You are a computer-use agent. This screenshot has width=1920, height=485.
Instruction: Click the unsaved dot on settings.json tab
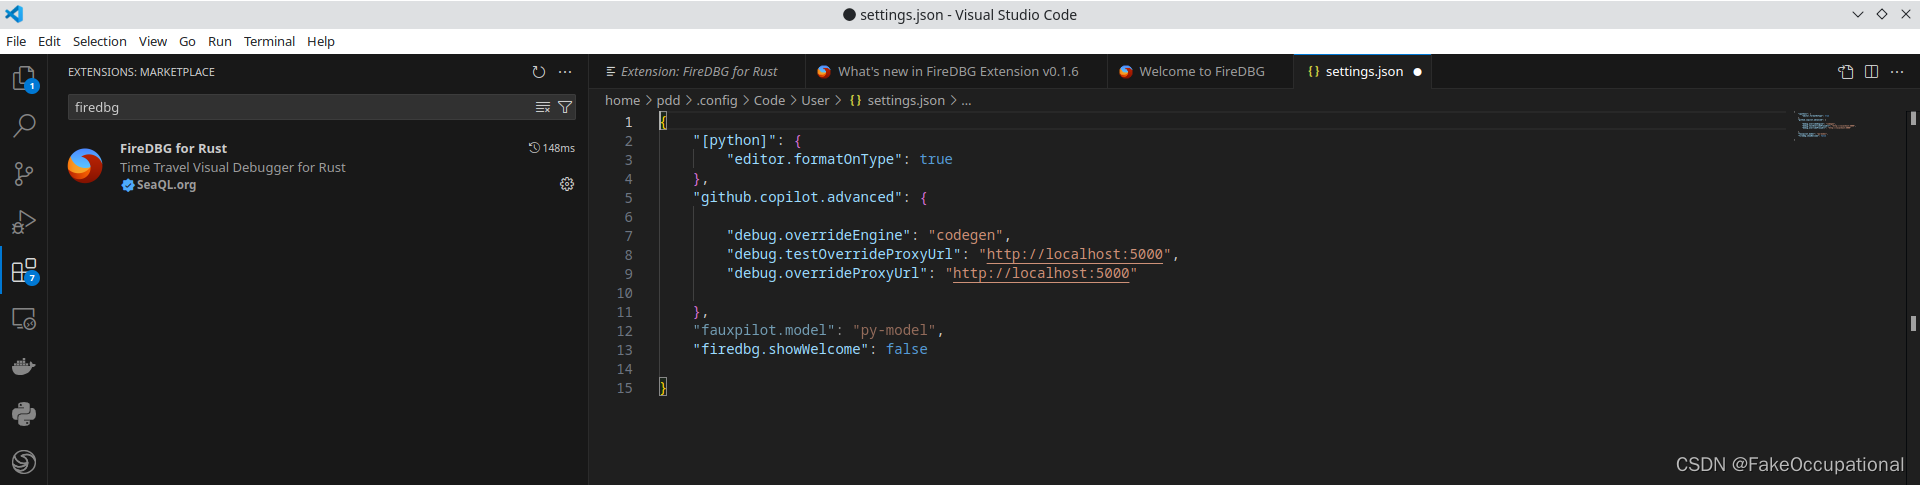point(1417,72)
